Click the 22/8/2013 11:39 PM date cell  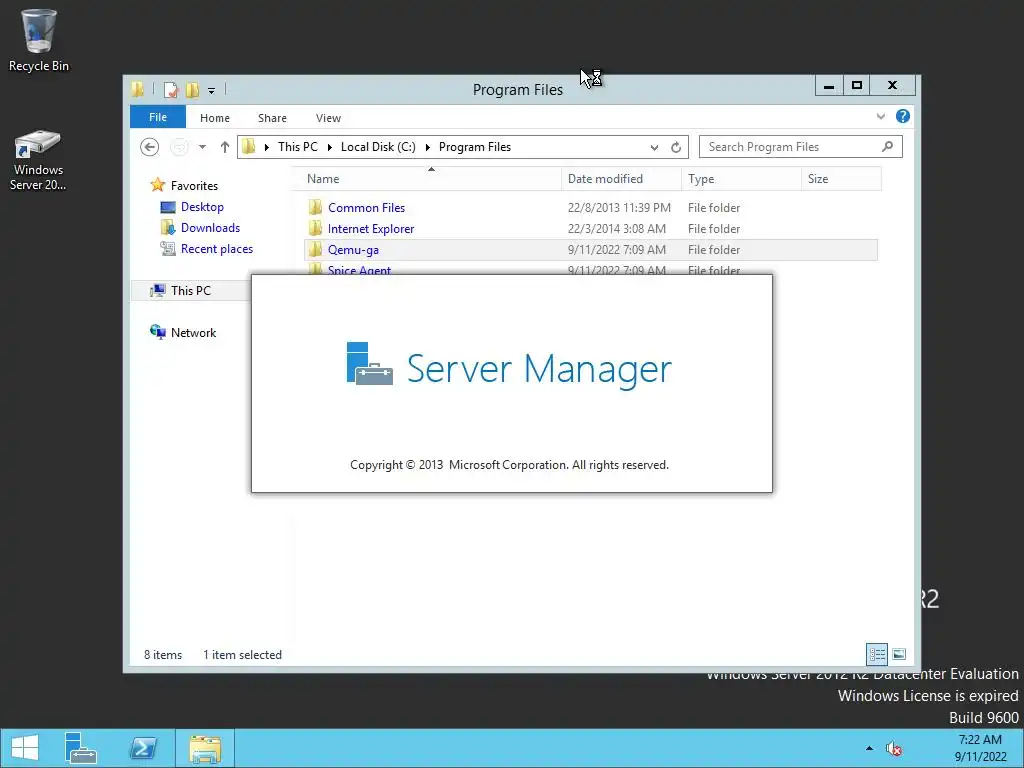(x=619, y=208)
